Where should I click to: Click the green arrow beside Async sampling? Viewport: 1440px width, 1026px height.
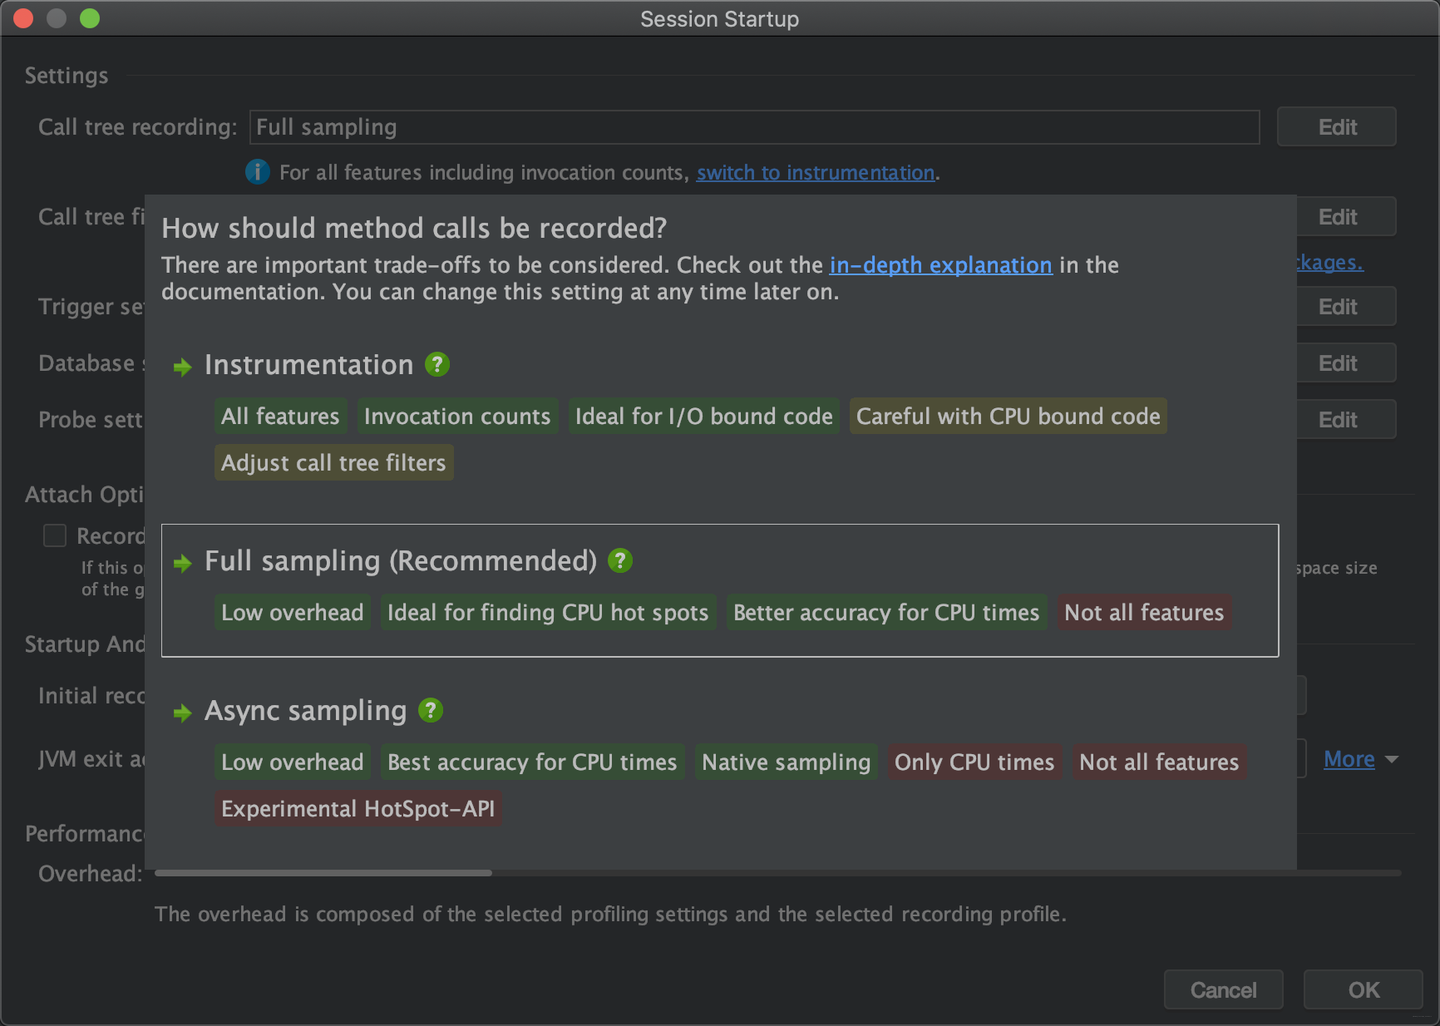coord(182,713)
